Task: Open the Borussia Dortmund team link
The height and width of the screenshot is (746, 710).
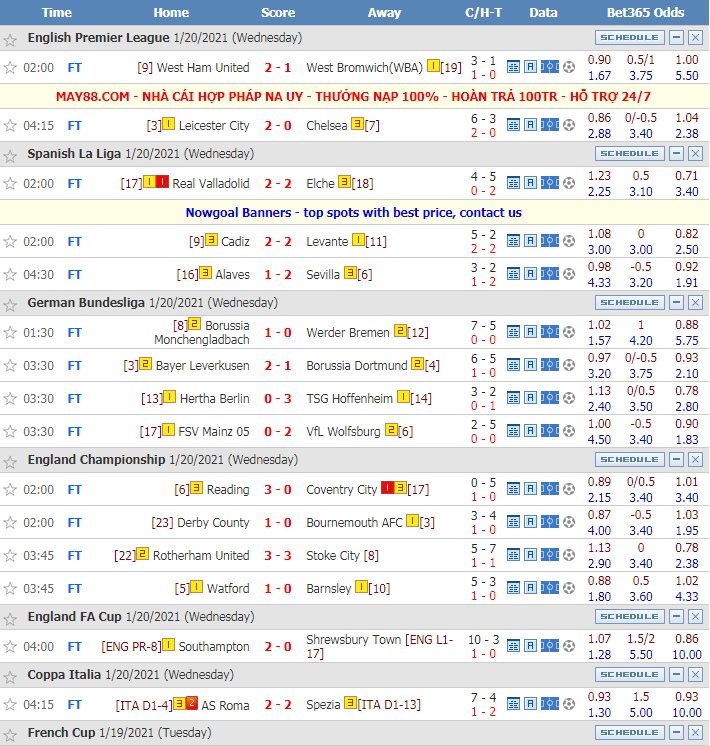Action: 357,365
